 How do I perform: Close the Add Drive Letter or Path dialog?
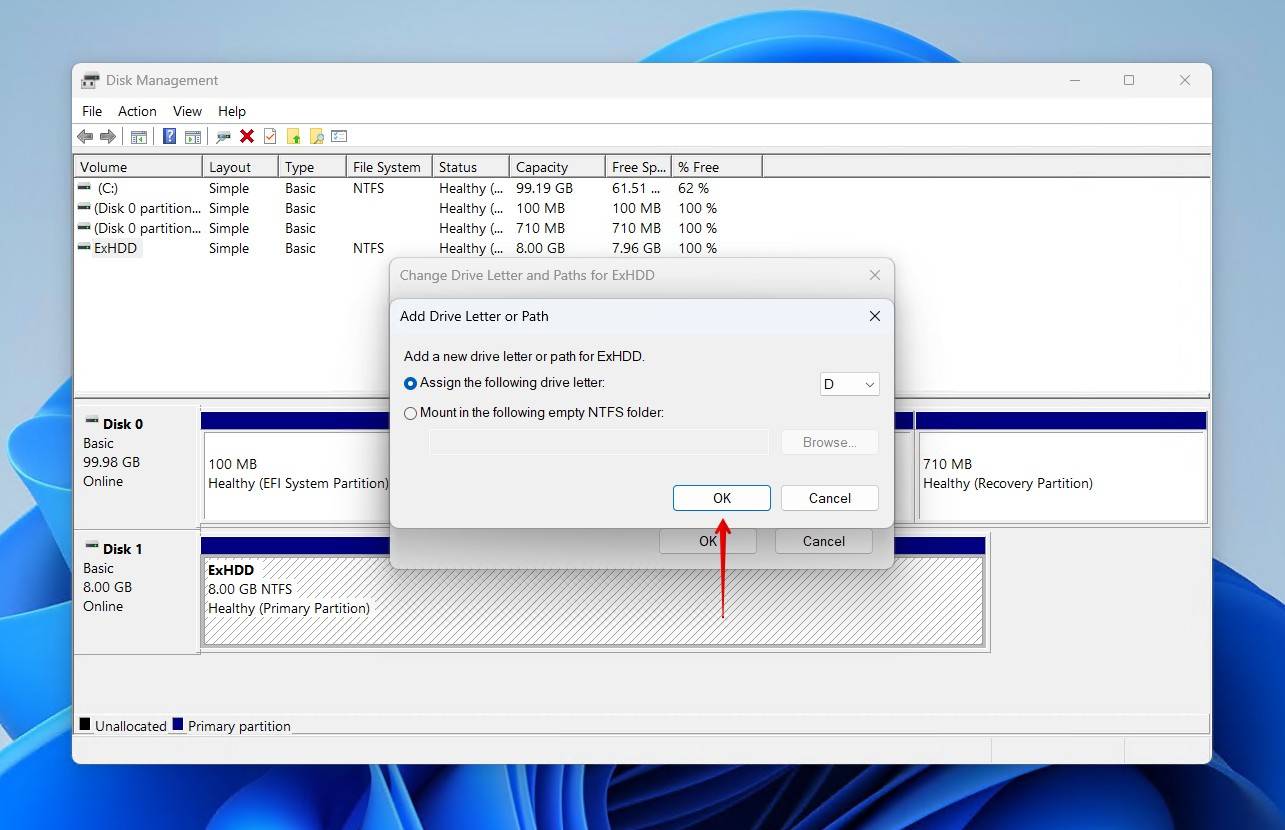click(875, 316)
